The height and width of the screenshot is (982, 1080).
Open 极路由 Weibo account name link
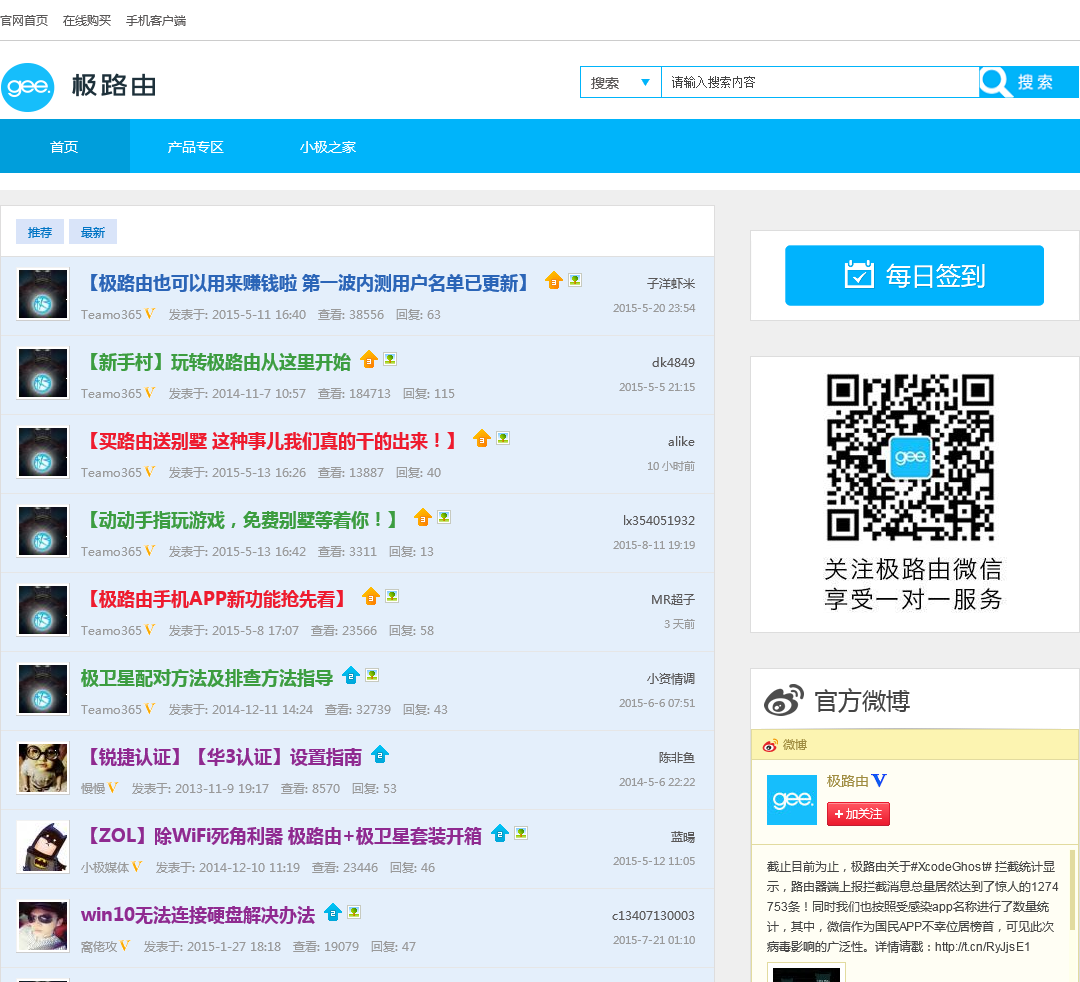pyautogui.click(x=848, y=781)
